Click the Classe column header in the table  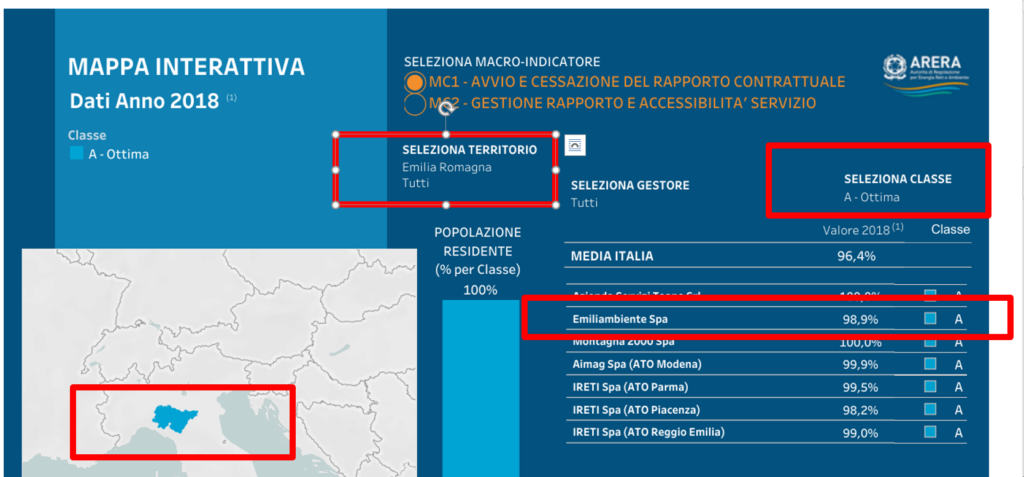click(x=950, y=229)
